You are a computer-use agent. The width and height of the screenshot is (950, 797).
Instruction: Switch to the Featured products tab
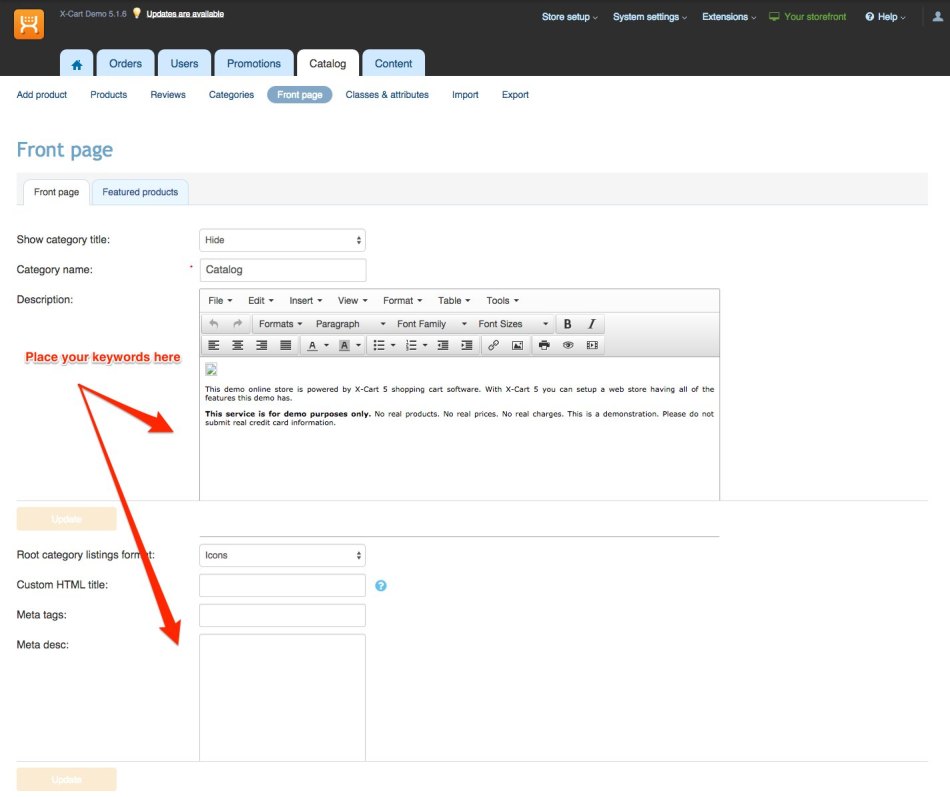[x=139, y=191]
